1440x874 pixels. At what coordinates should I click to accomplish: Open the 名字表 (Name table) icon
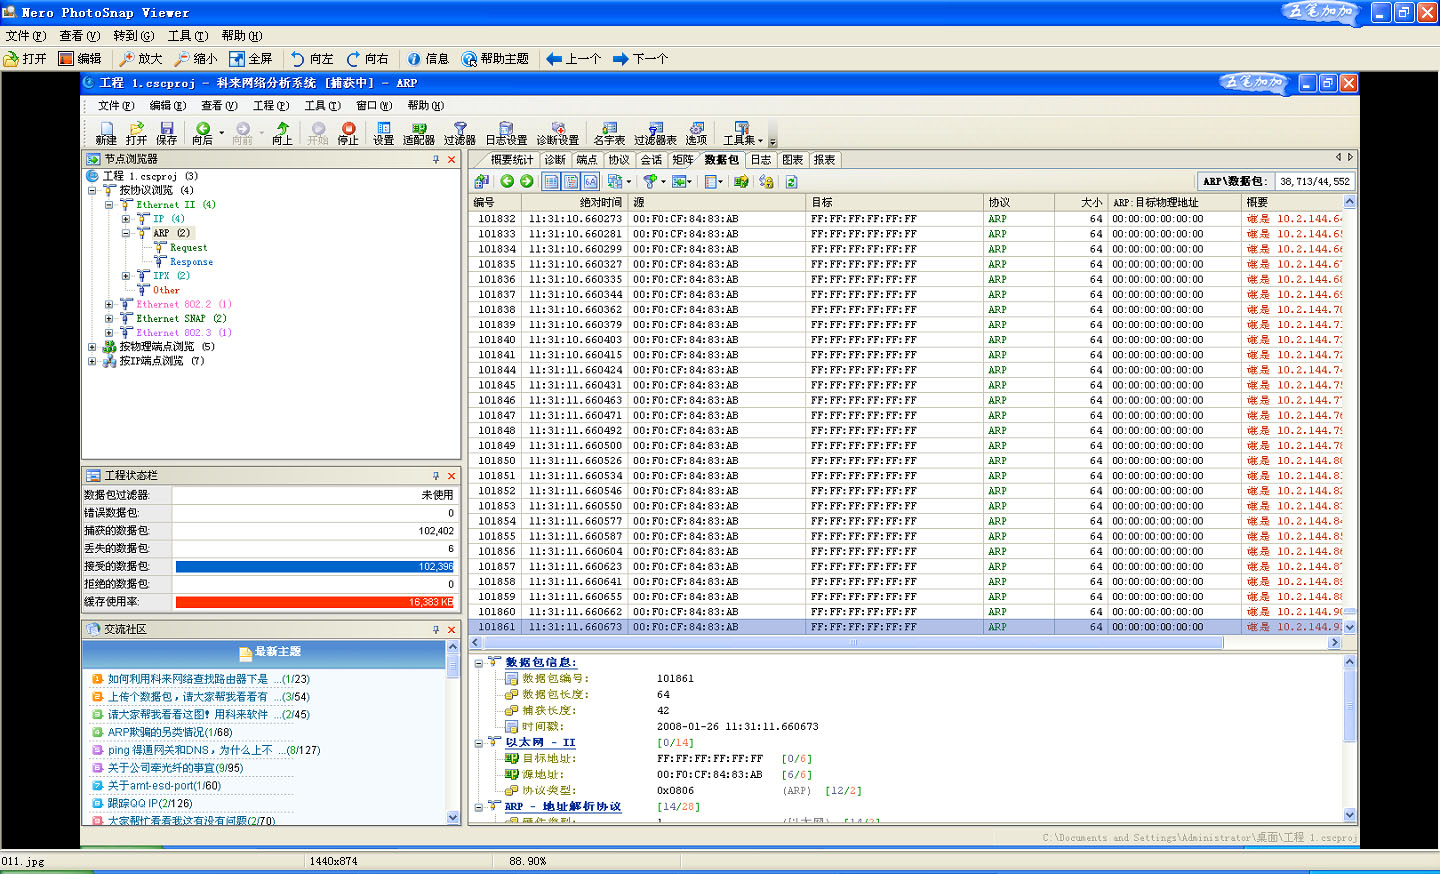pyautogui.click(x=609, y=130)
